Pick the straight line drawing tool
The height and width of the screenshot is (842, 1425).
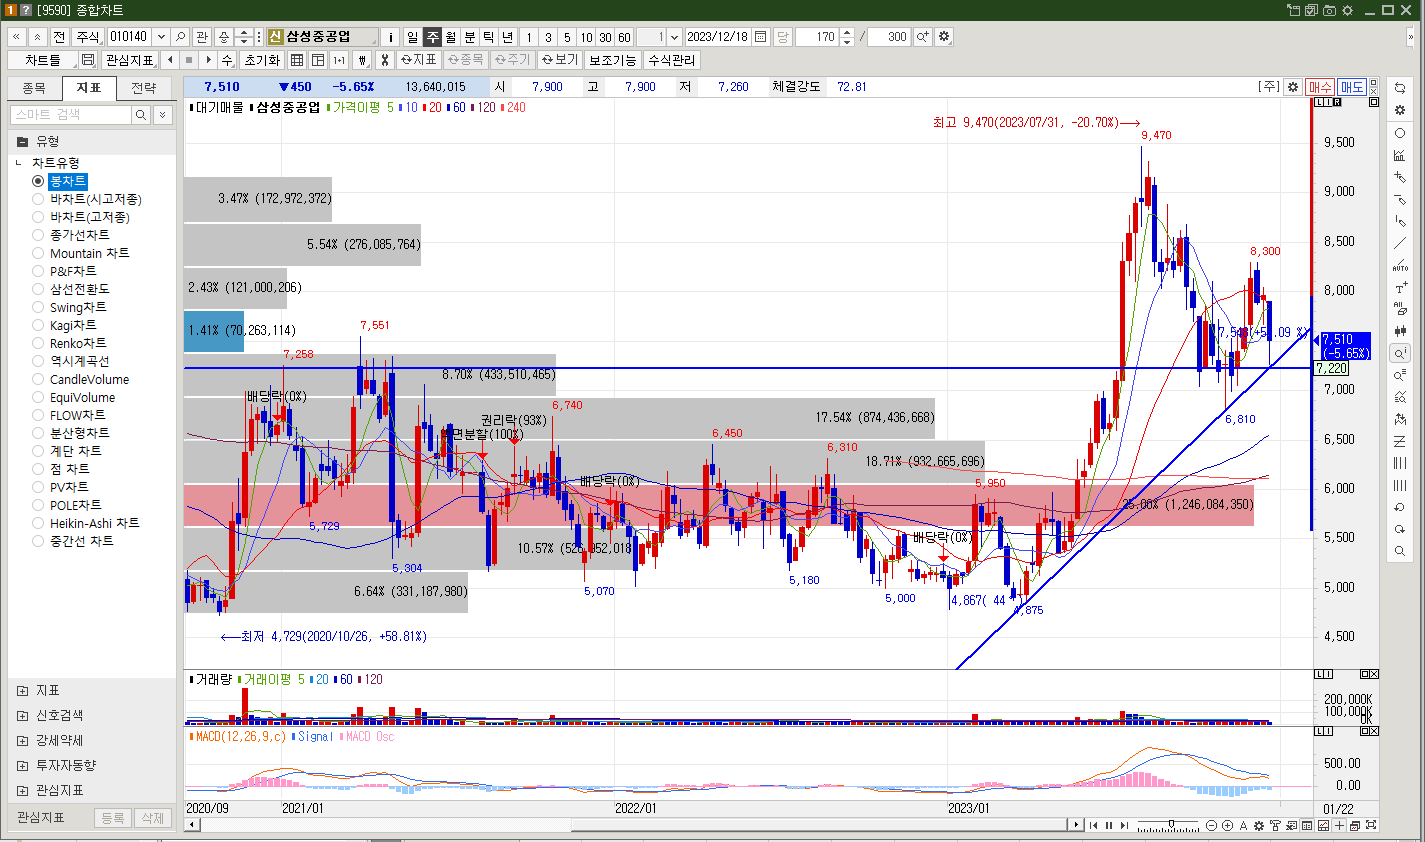[1400, 243]
